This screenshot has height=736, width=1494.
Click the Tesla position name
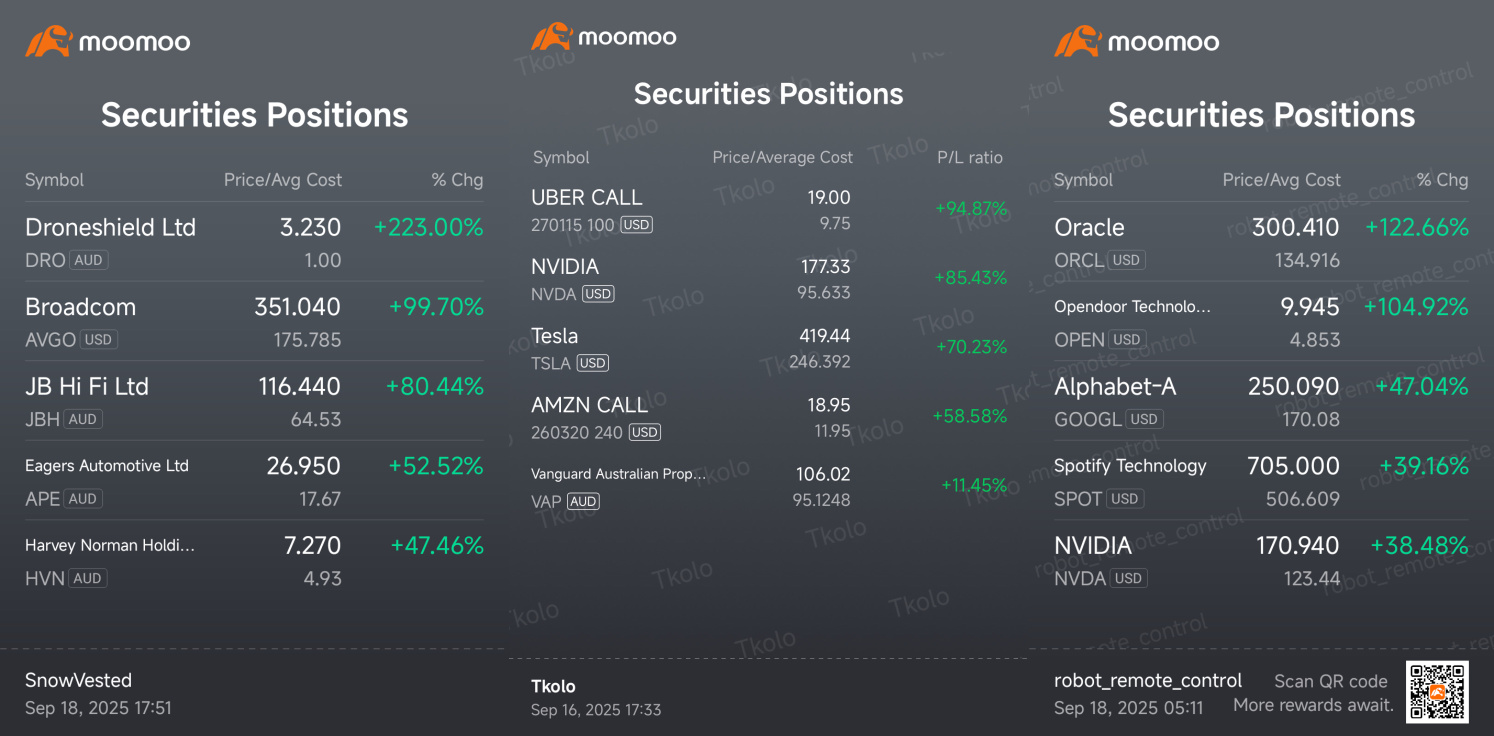point(555,336)
